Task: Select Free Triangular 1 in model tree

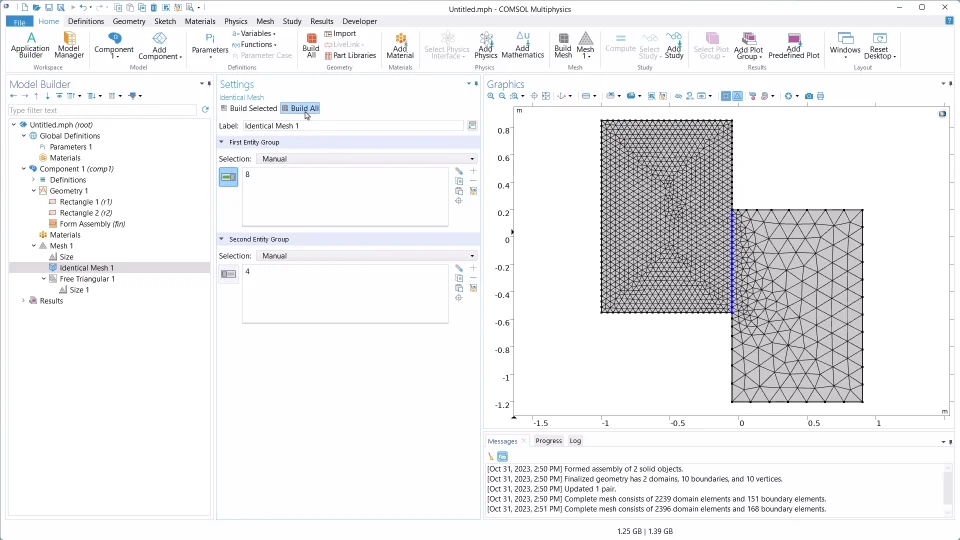Action: click(x=87, y=279)
